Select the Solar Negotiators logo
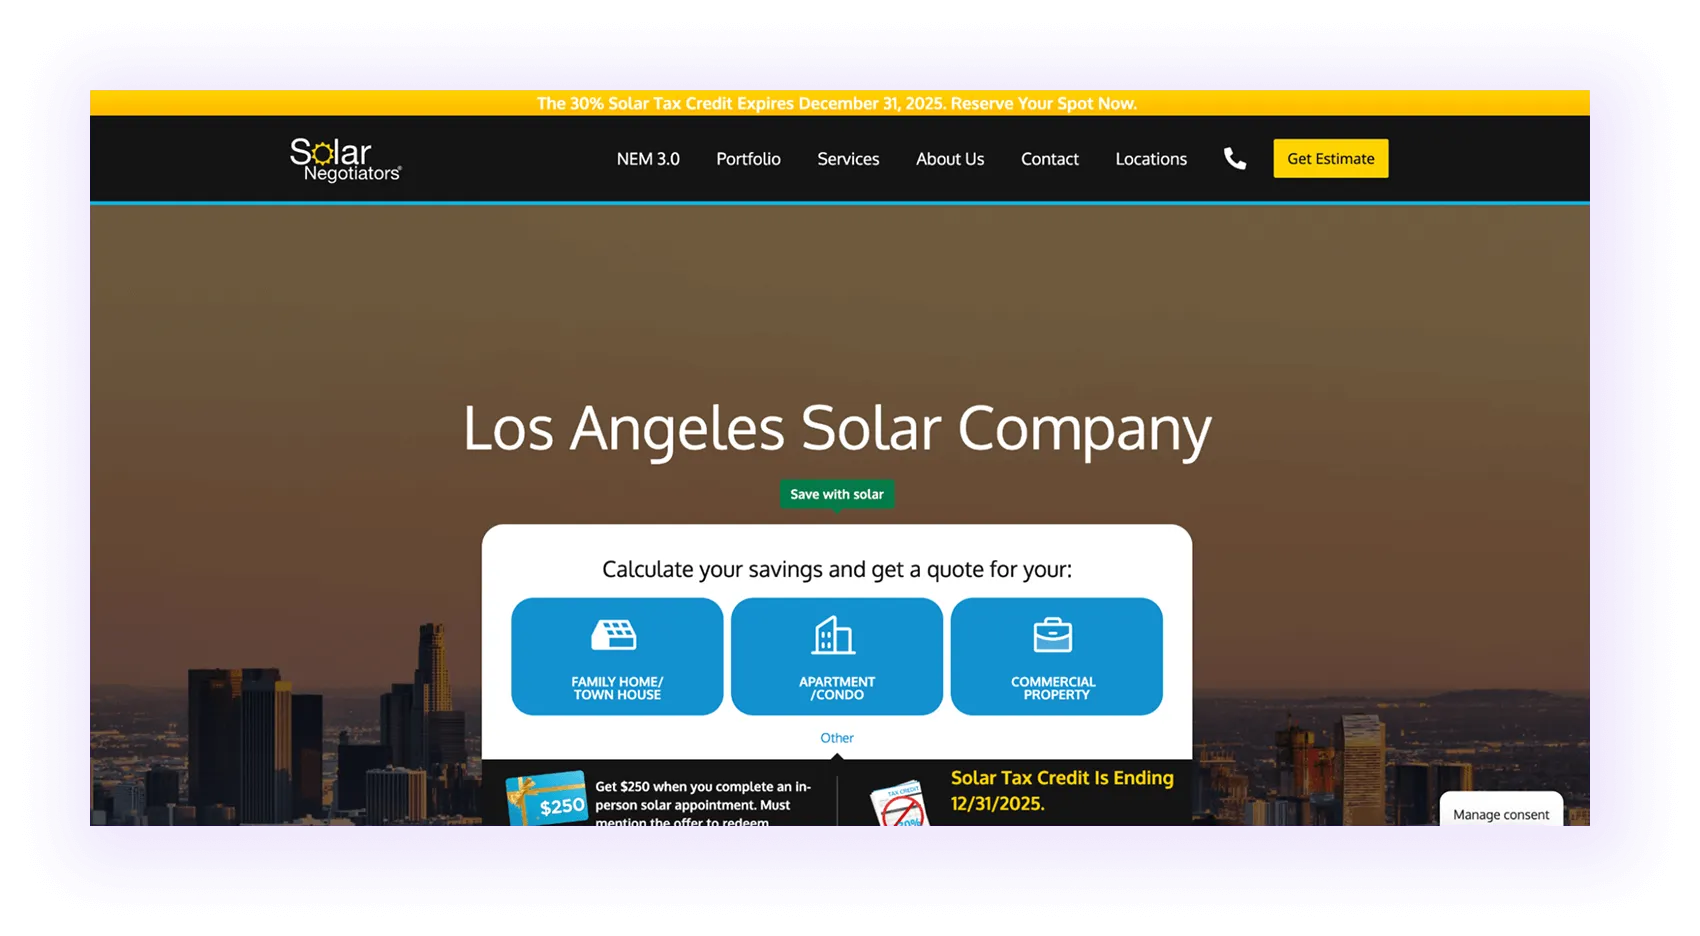The image size is (1700, 936). coord(344,158)
